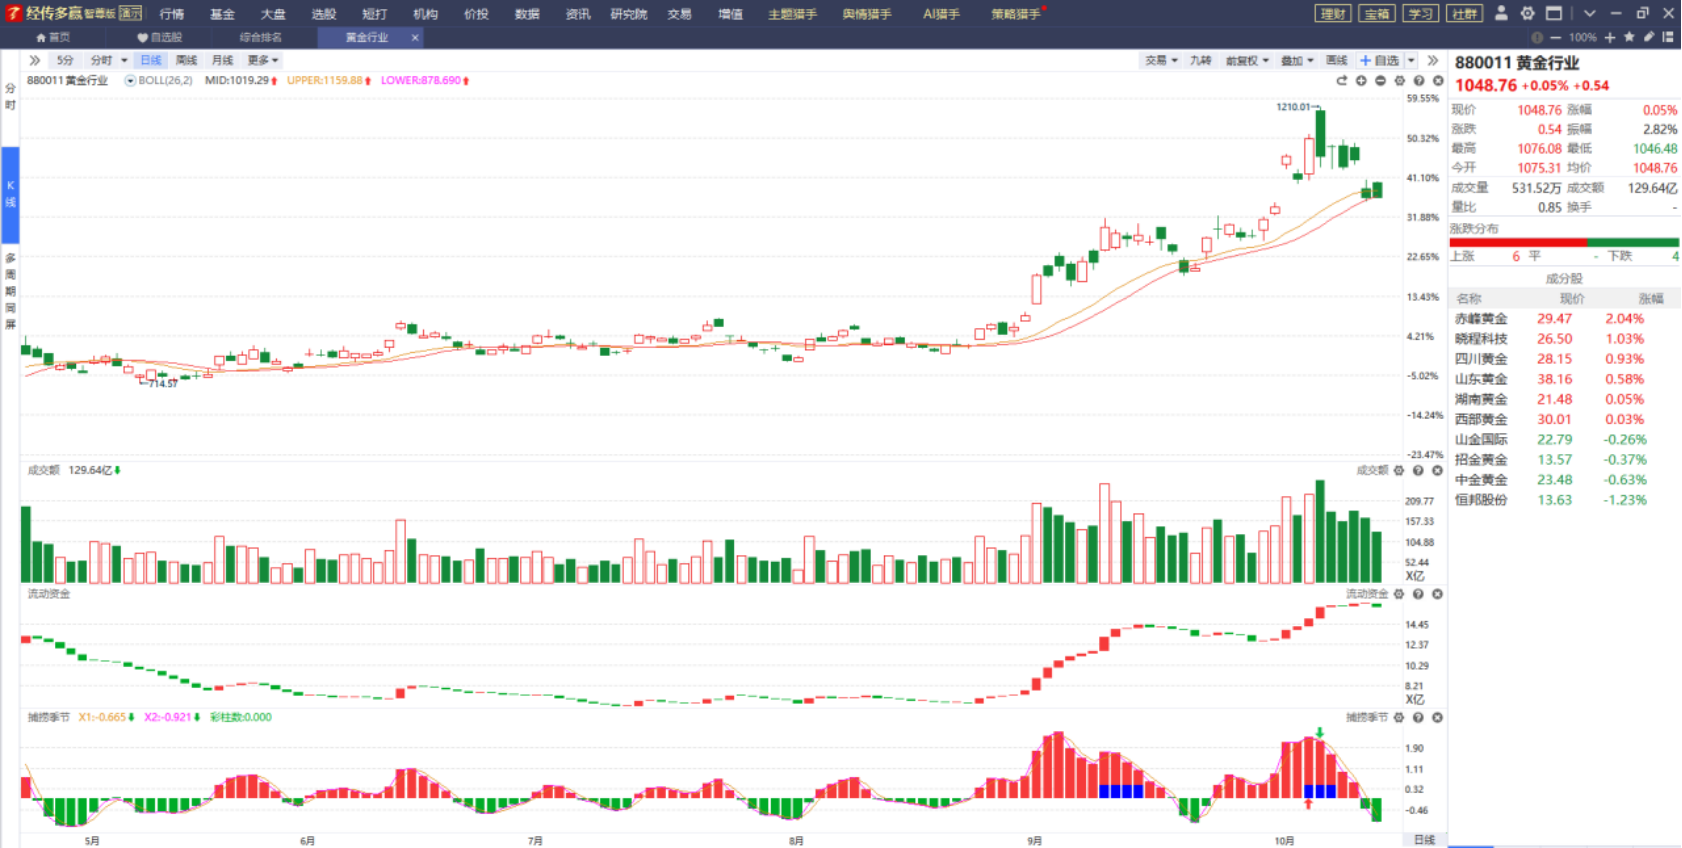Screen dimensions: 1682x848
Task: Switch chart period to 月线
Action: [222, 60]
